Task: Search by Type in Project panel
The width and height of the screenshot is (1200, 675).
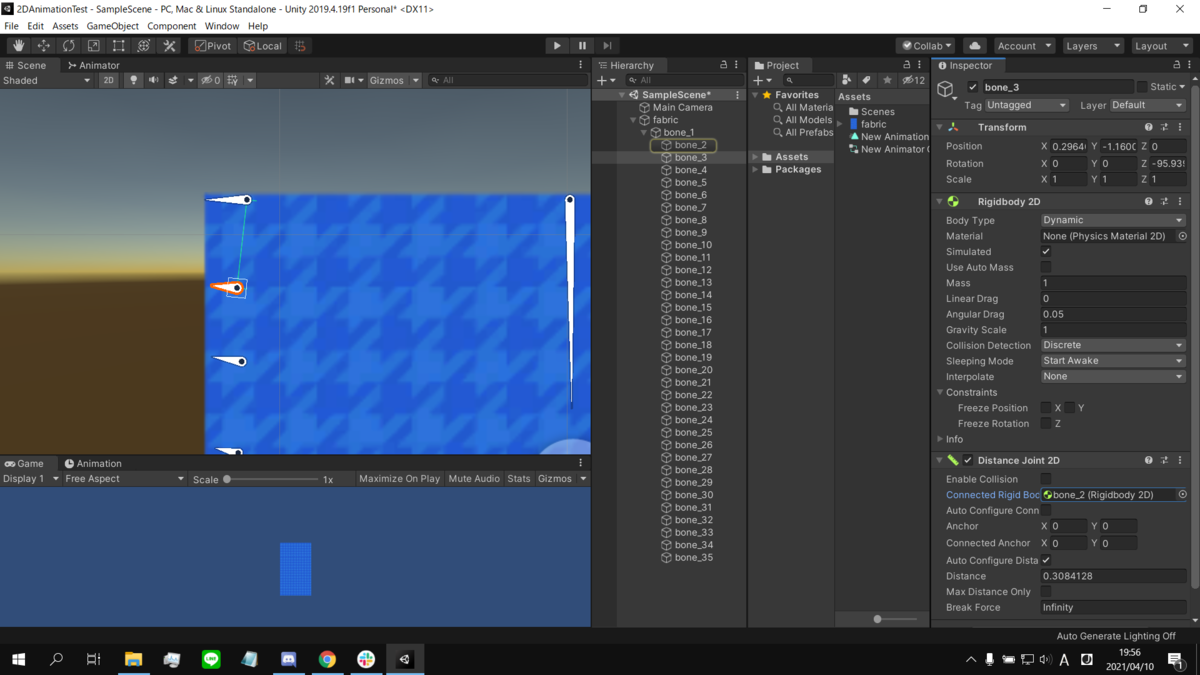Action: point(847,80)
